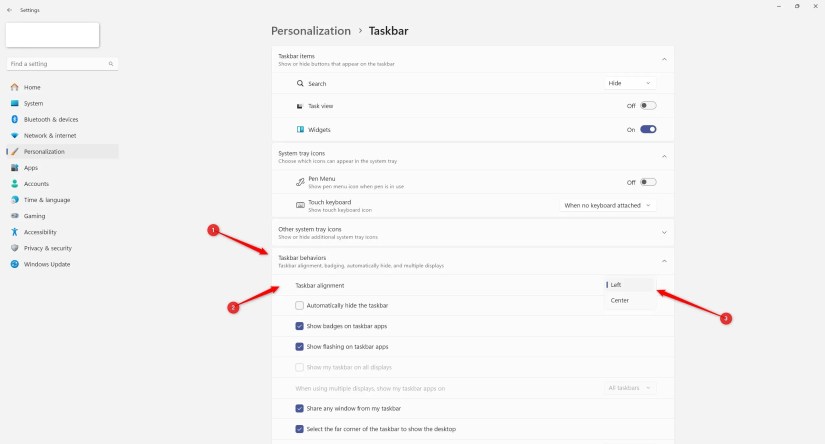This screenshot has height=444, width=825.
Task: Click the Accessibility icon
Action: [15, 232]
